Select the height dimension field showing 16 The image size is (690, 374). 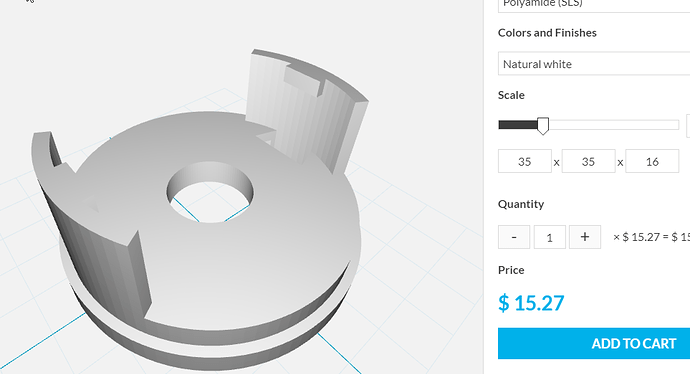[652, 161]
